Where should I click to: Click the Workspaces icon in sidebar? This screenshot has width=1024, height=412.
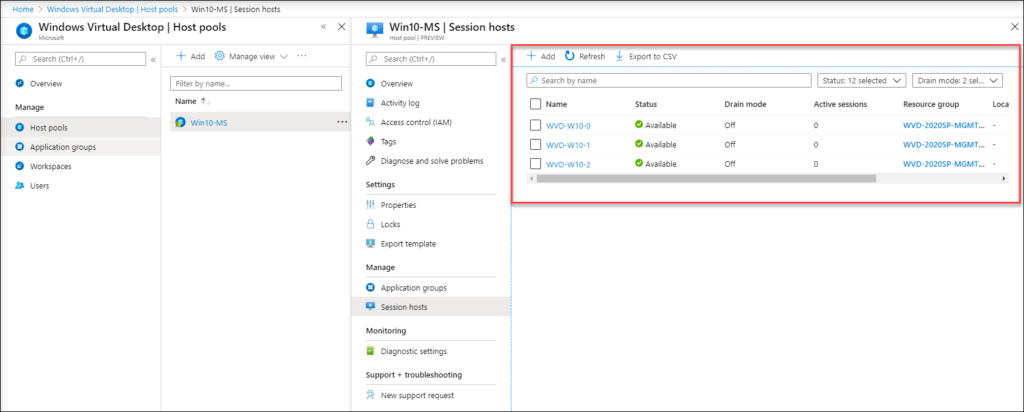20,166
